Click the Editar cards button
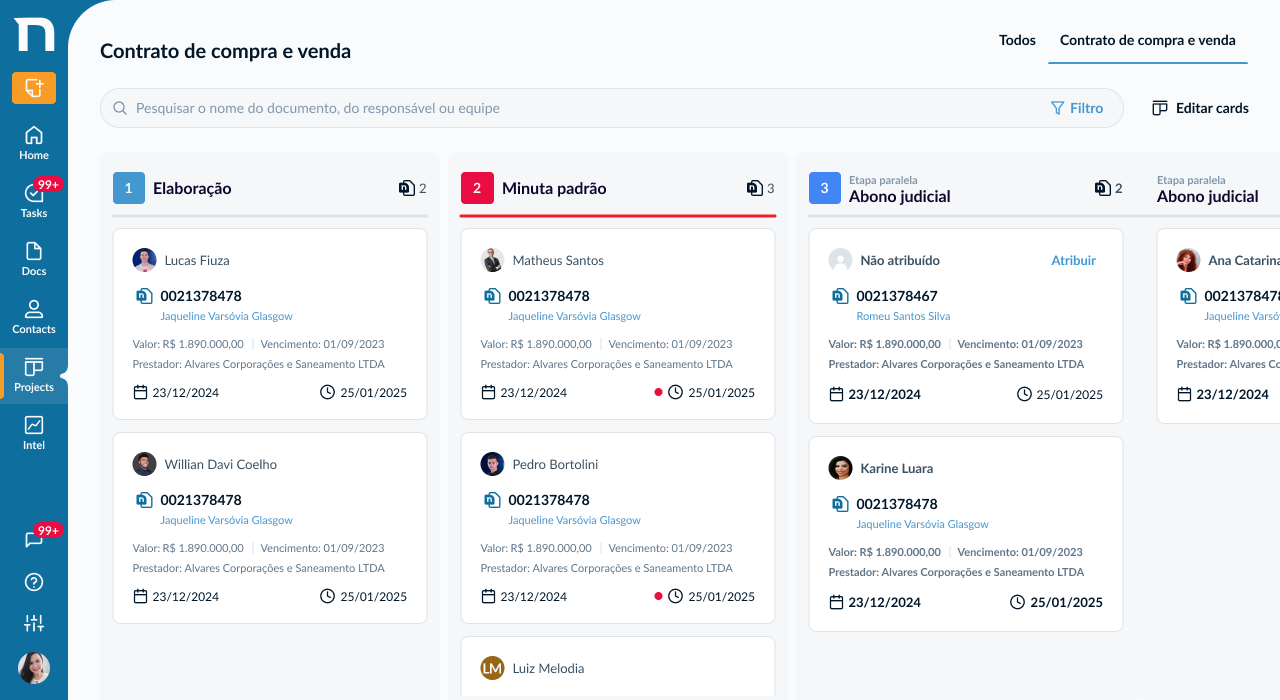The width and height of the screenshot is (1280, 700). (x=1200, y=108)
